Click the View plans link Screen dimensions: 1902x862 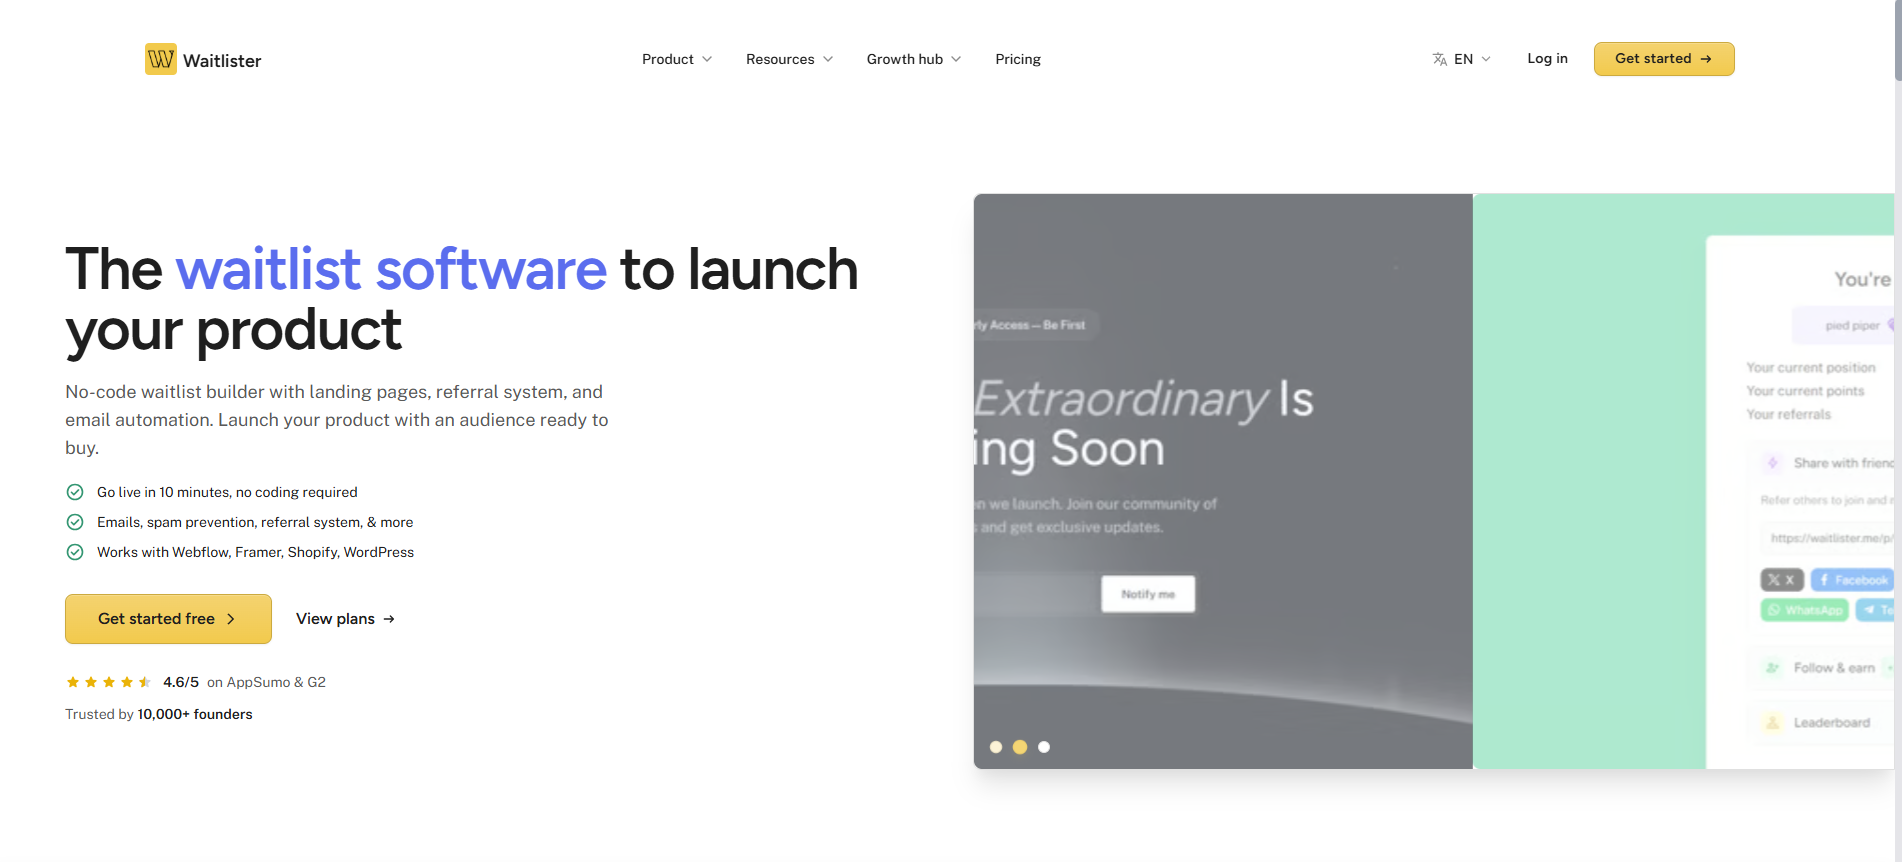345,619
